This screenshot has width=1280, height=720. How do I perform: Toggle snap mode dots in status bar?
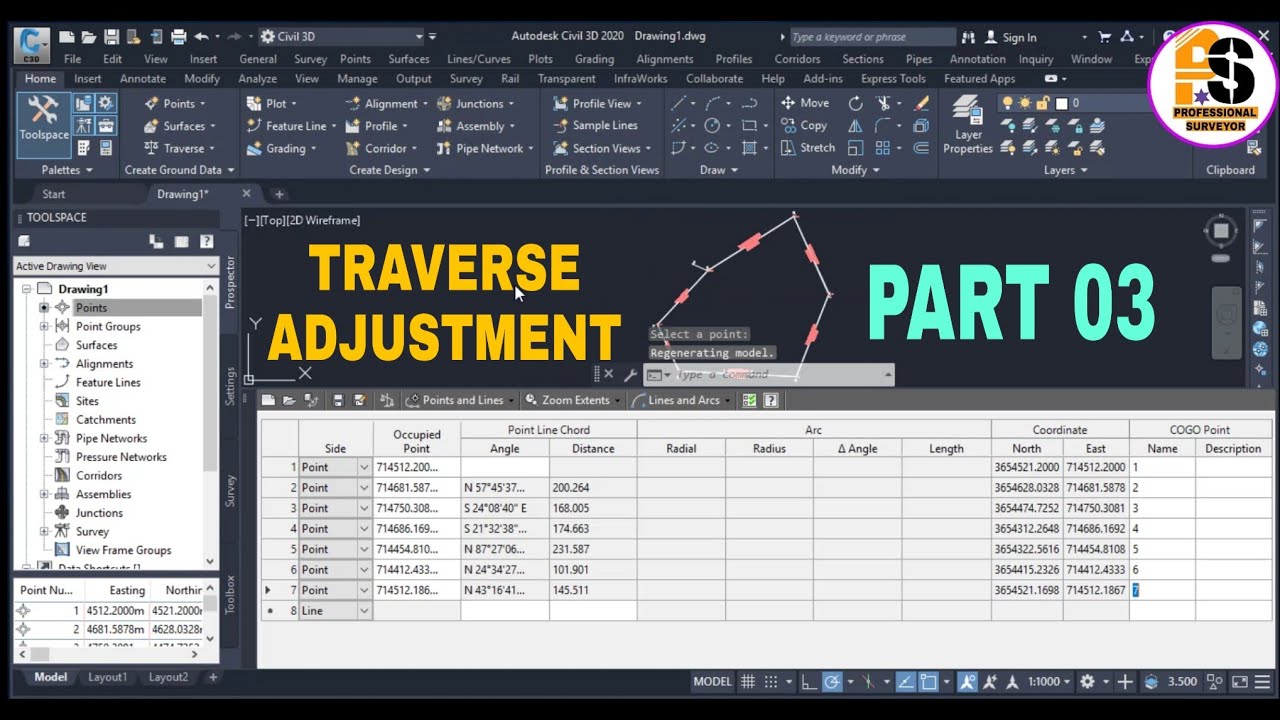pyautogui.click(x=771, y=681)
